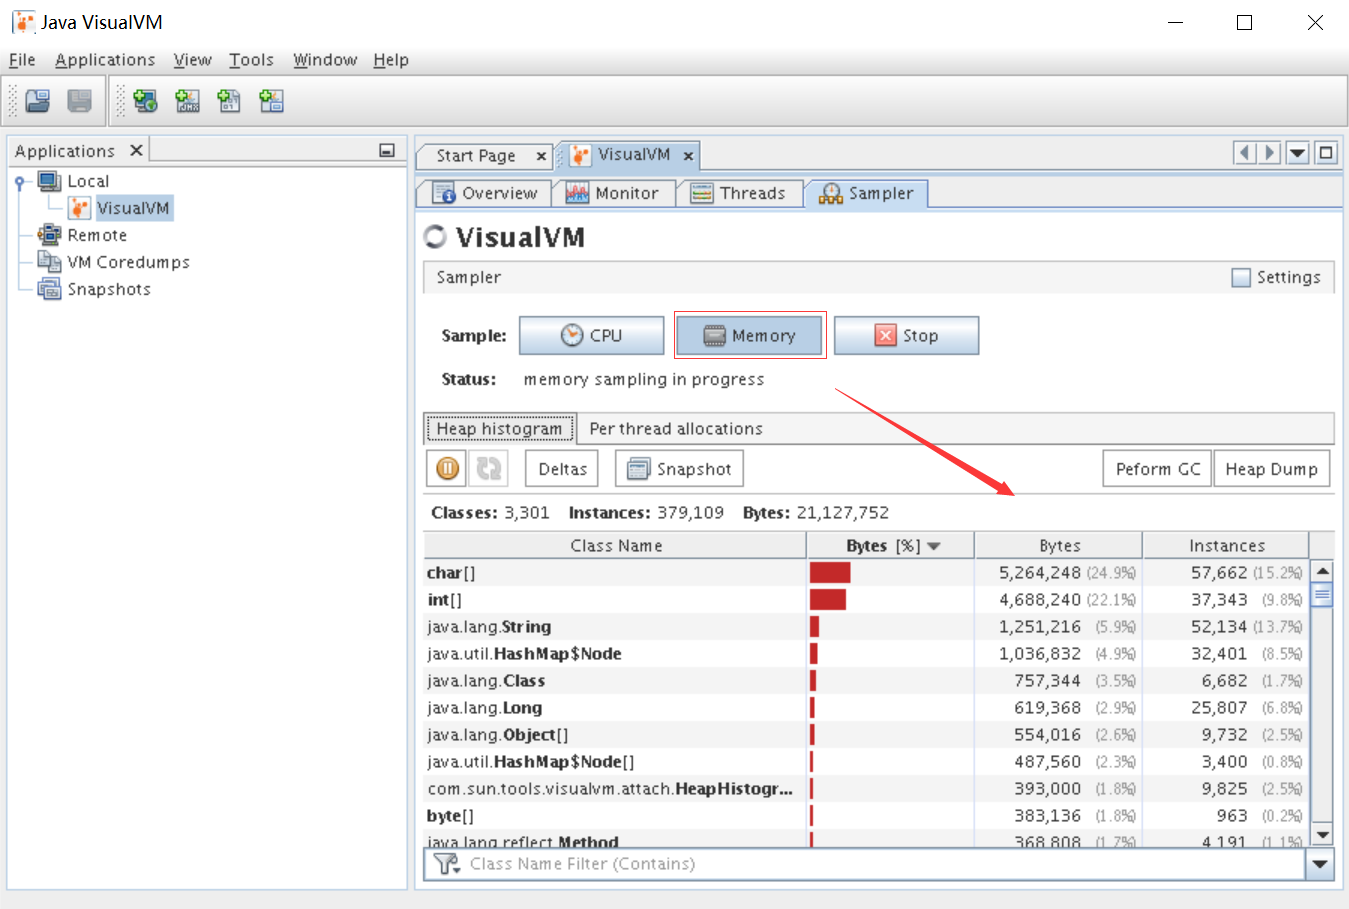Collapse the Local tree node
Viewport: 1349px width, 909px height.
click(x=19, y=182)
